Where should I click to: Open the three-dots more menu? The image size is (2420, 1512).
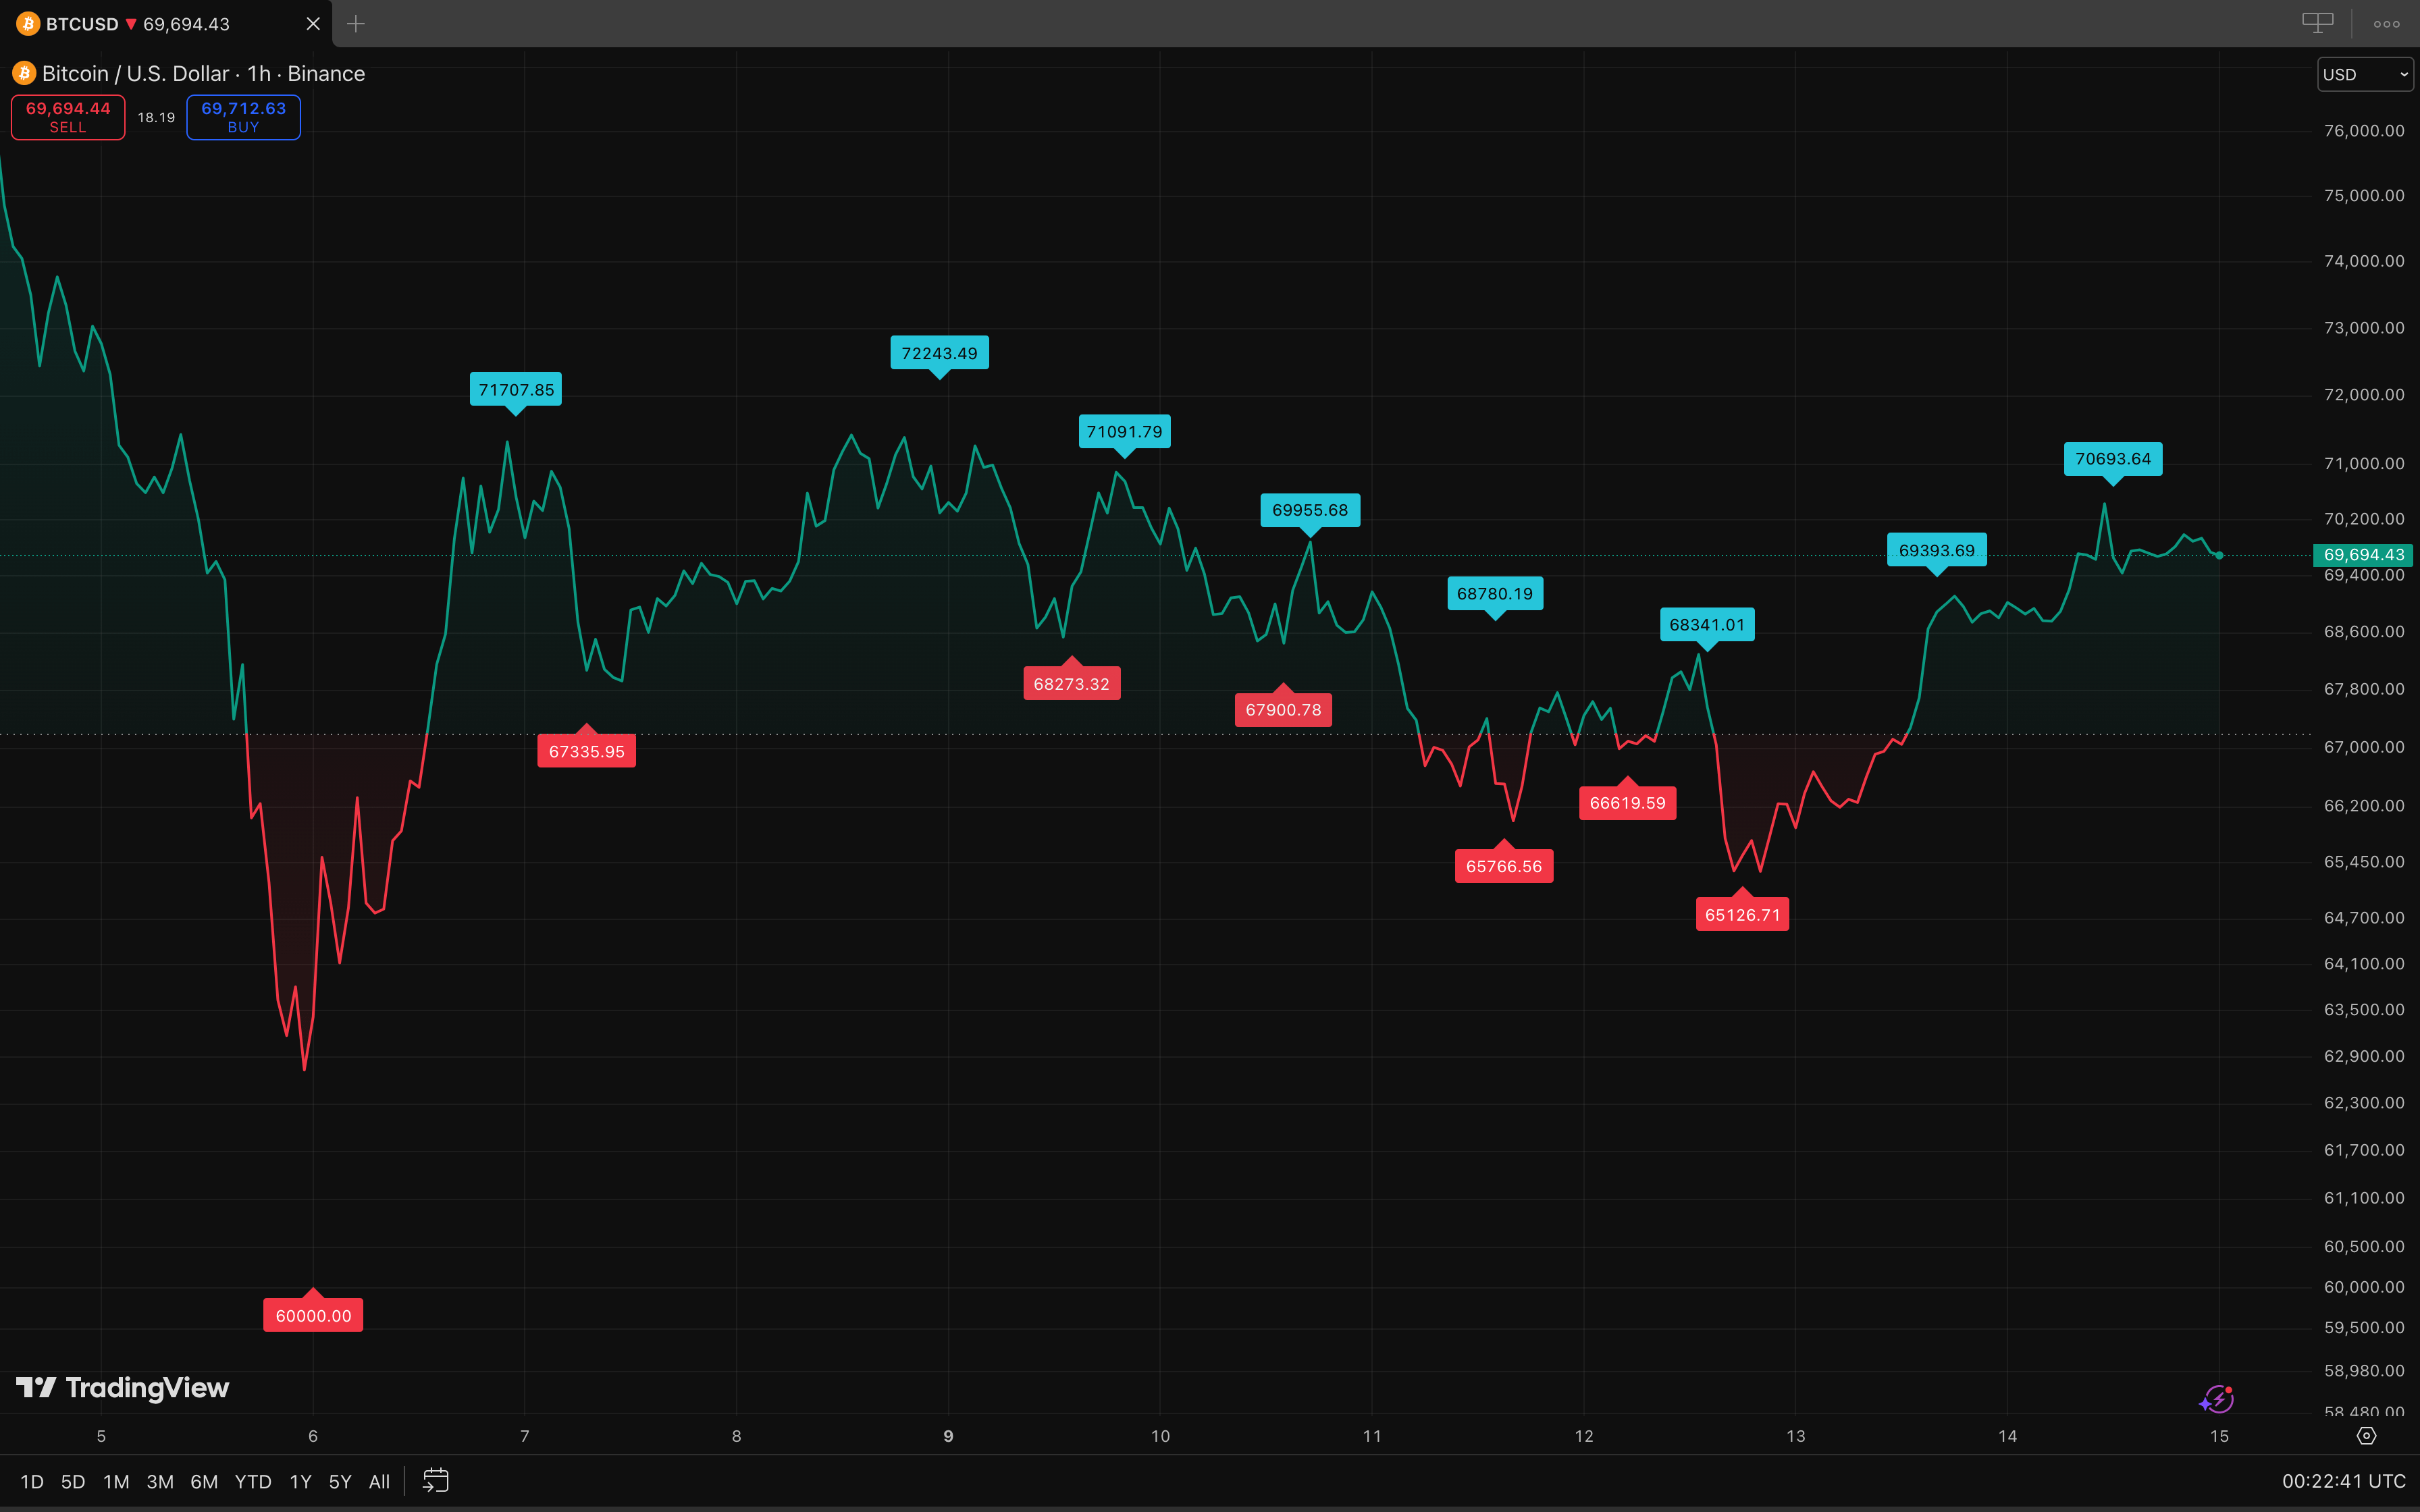2386,24
